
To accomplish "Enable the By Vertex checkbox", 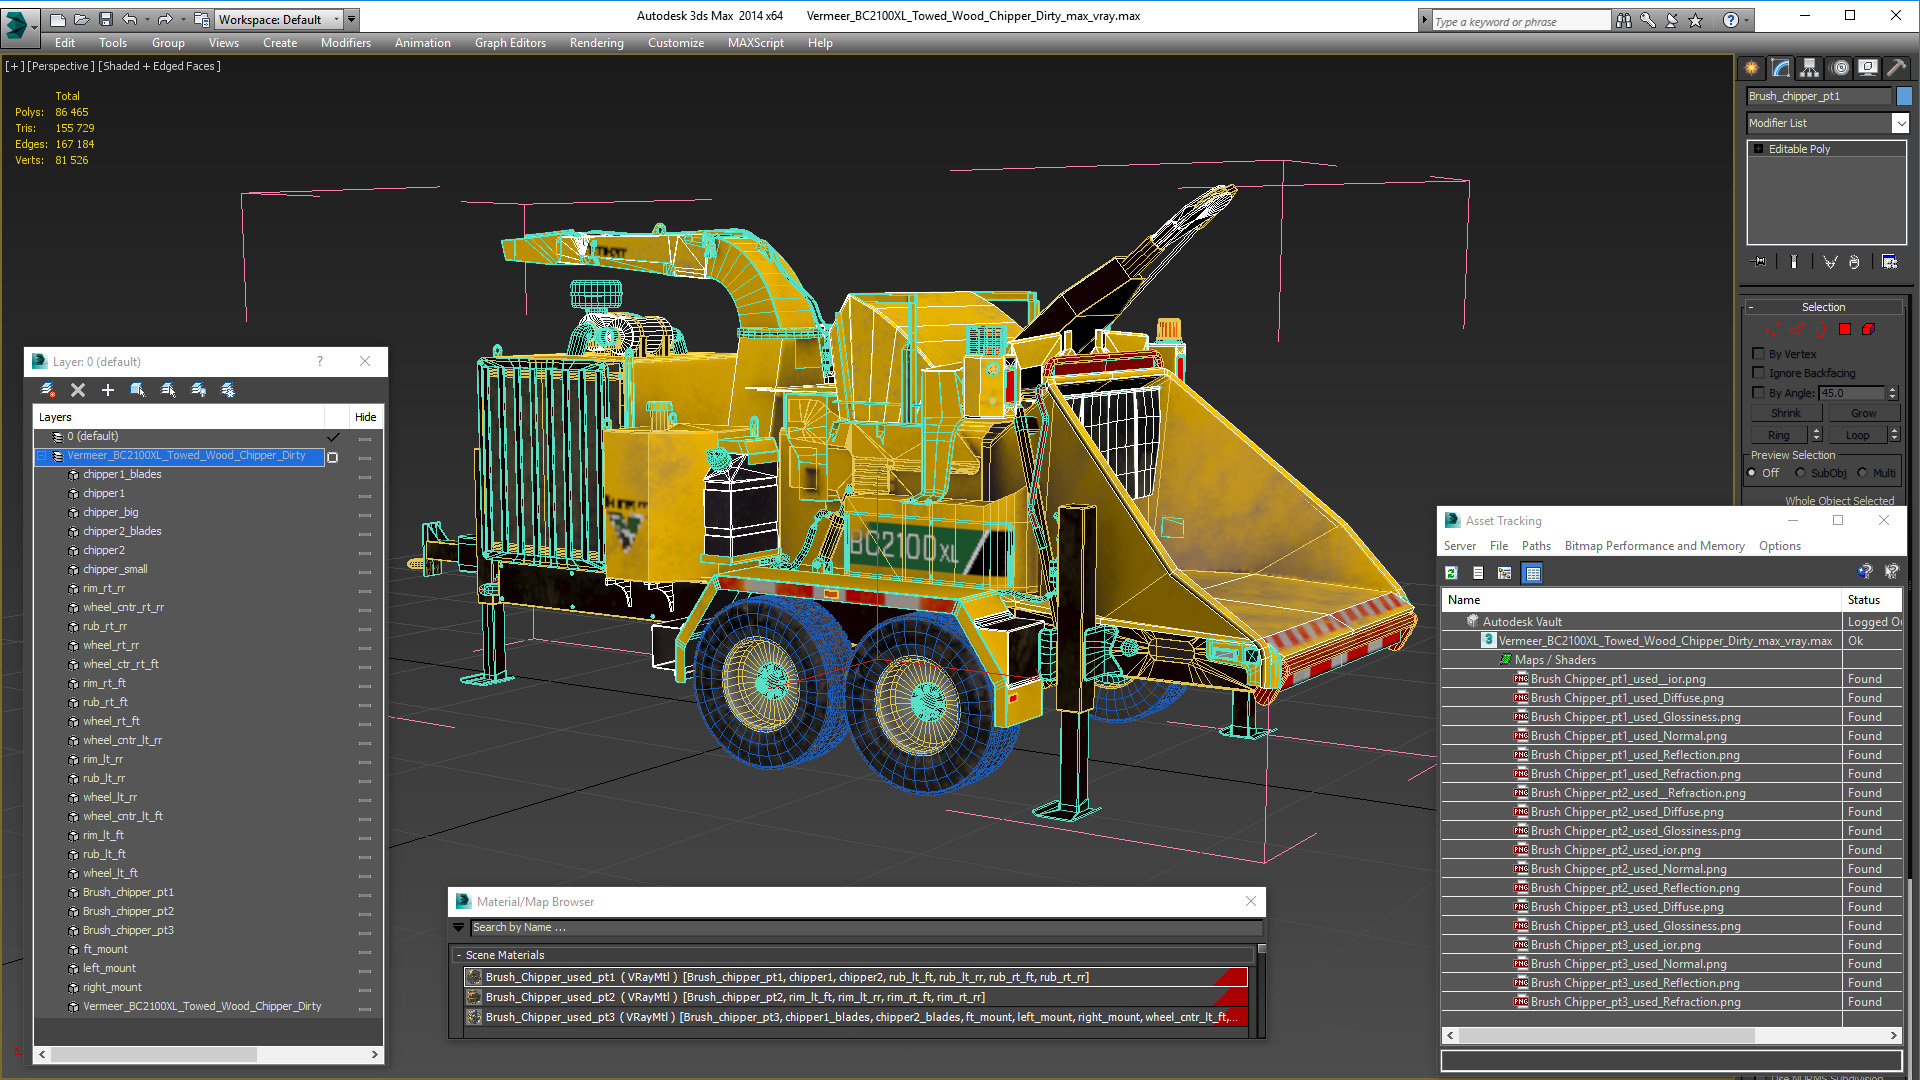I will coord(1758,354).
